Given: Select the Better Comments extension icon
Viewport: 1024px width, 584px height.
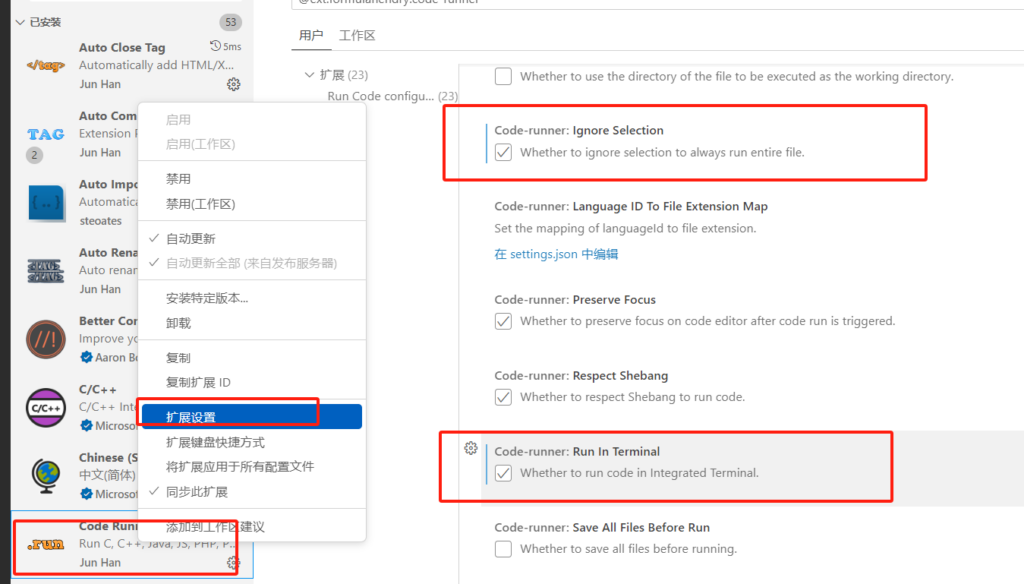Looking at the screenshot, I should (46, 339).
